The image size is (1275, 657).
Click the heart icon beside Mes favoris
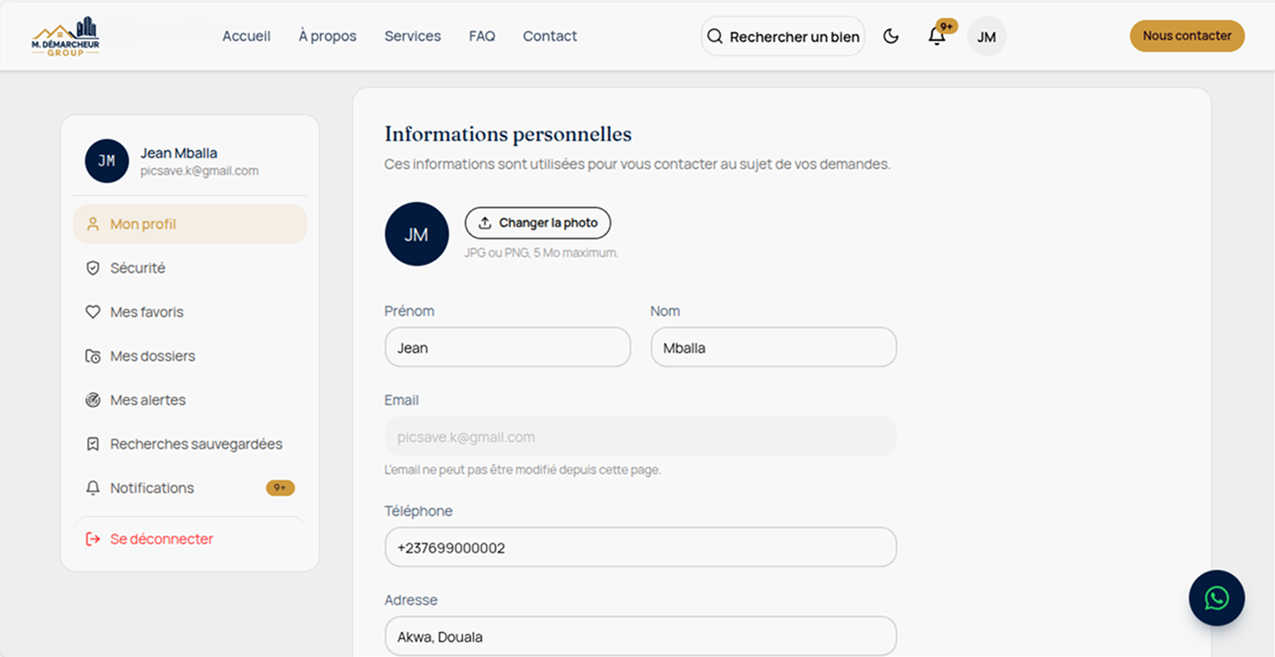tap(93, 312)
